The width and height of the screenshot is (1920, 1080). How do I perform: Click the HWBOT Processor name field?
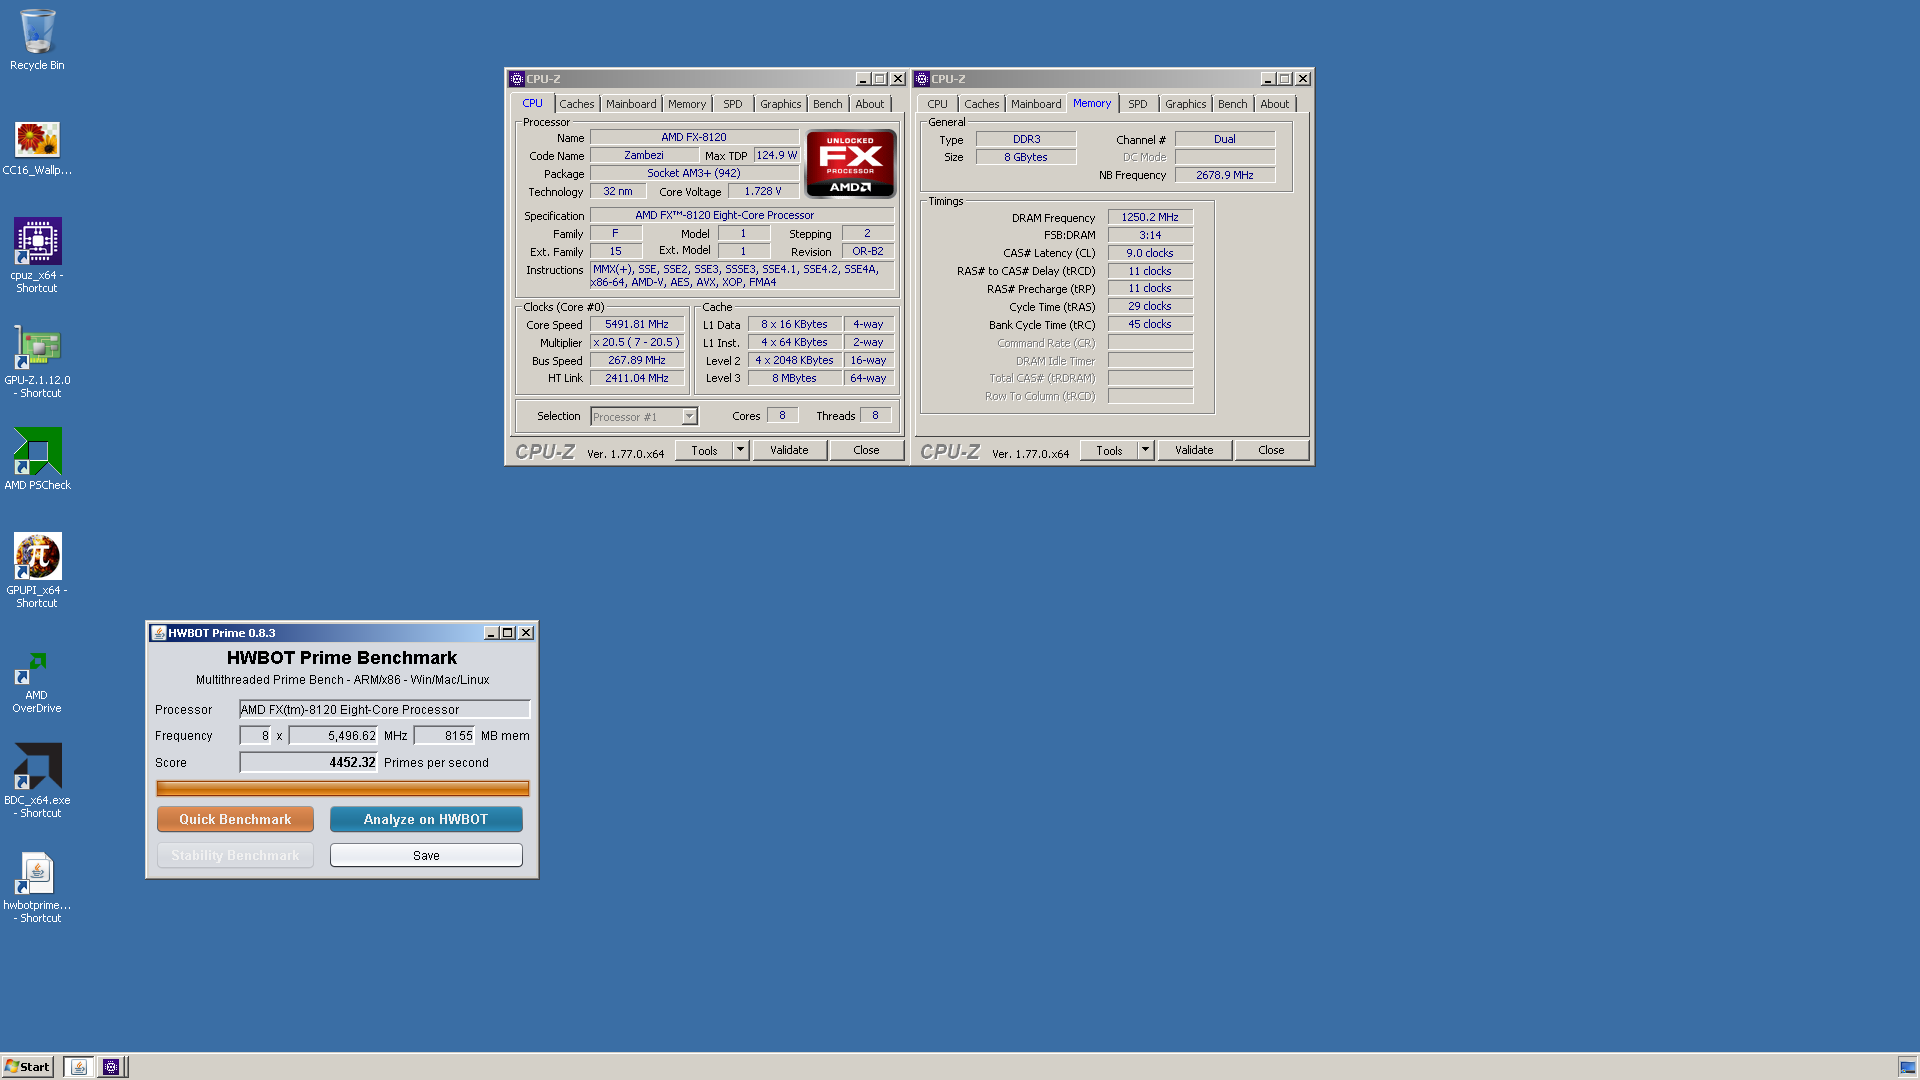(384, 709)
